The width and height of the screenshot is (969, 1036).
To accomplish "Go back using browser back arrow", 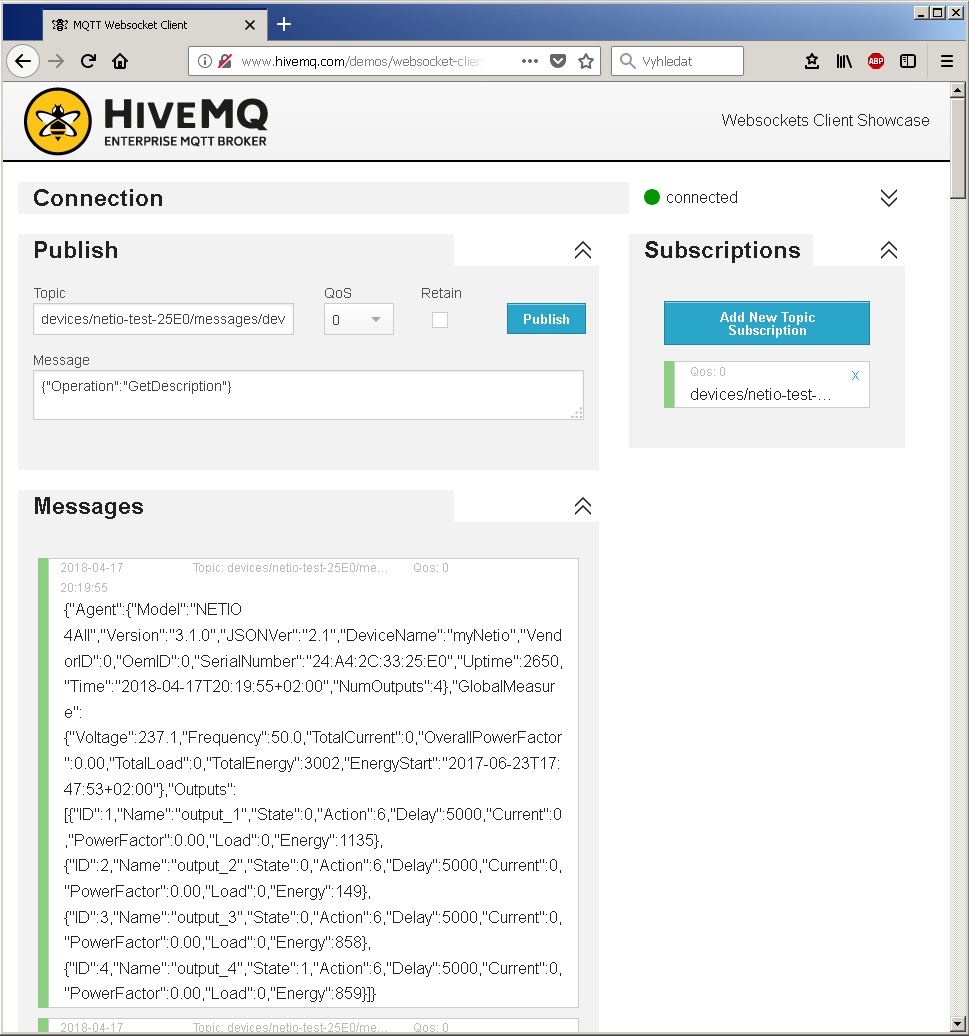I will coord(23,61).
